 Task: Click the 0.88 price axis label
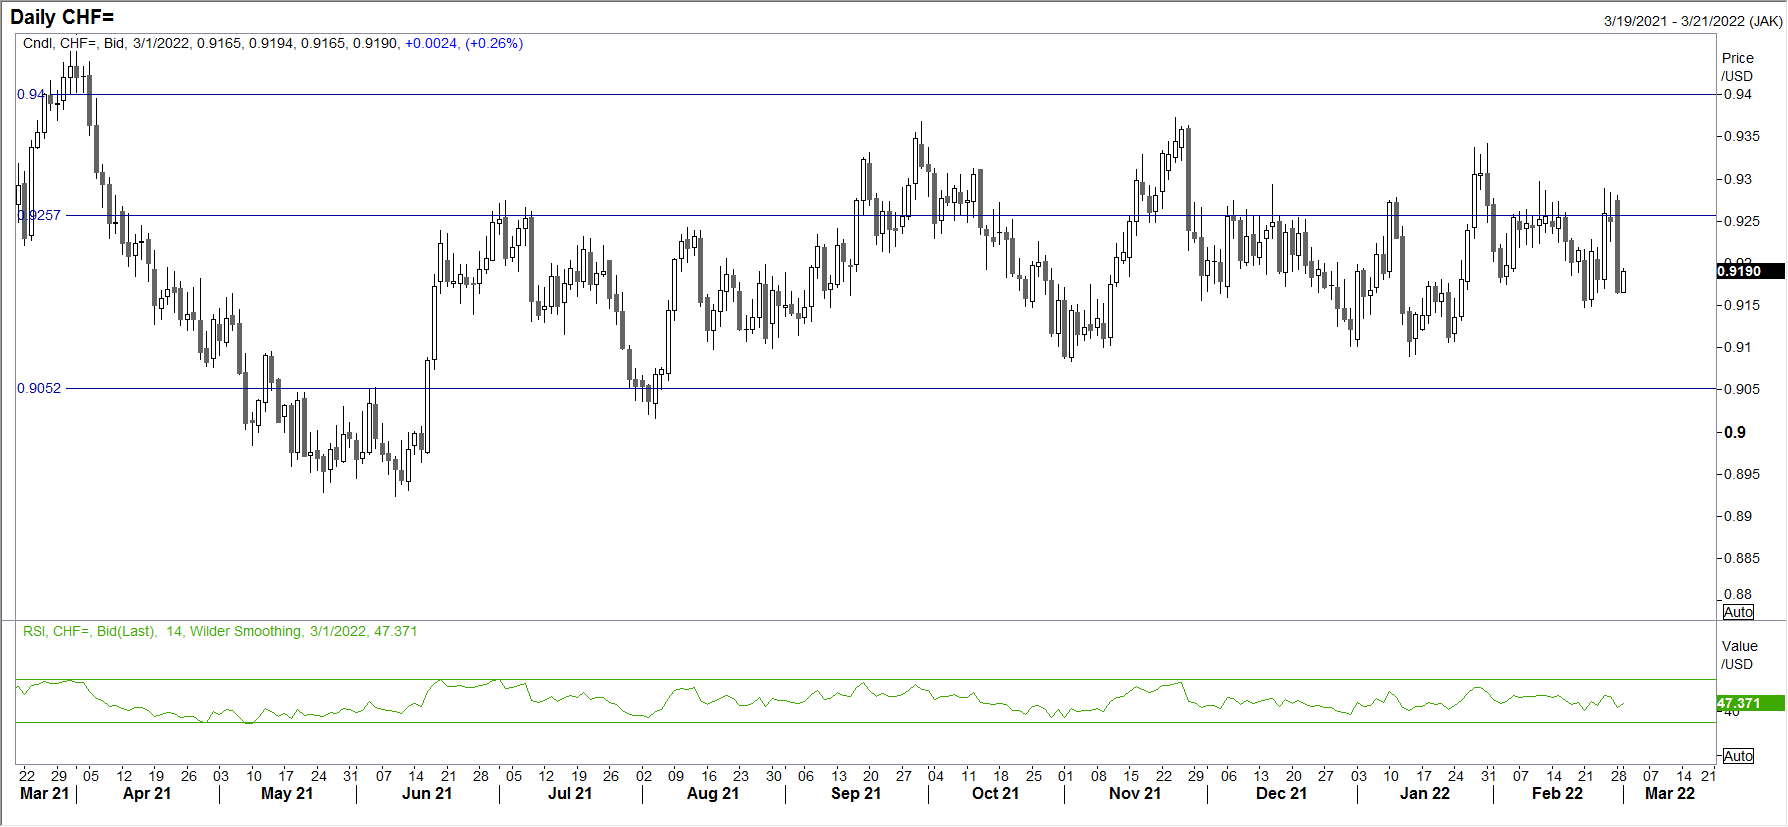point(1738,594)
